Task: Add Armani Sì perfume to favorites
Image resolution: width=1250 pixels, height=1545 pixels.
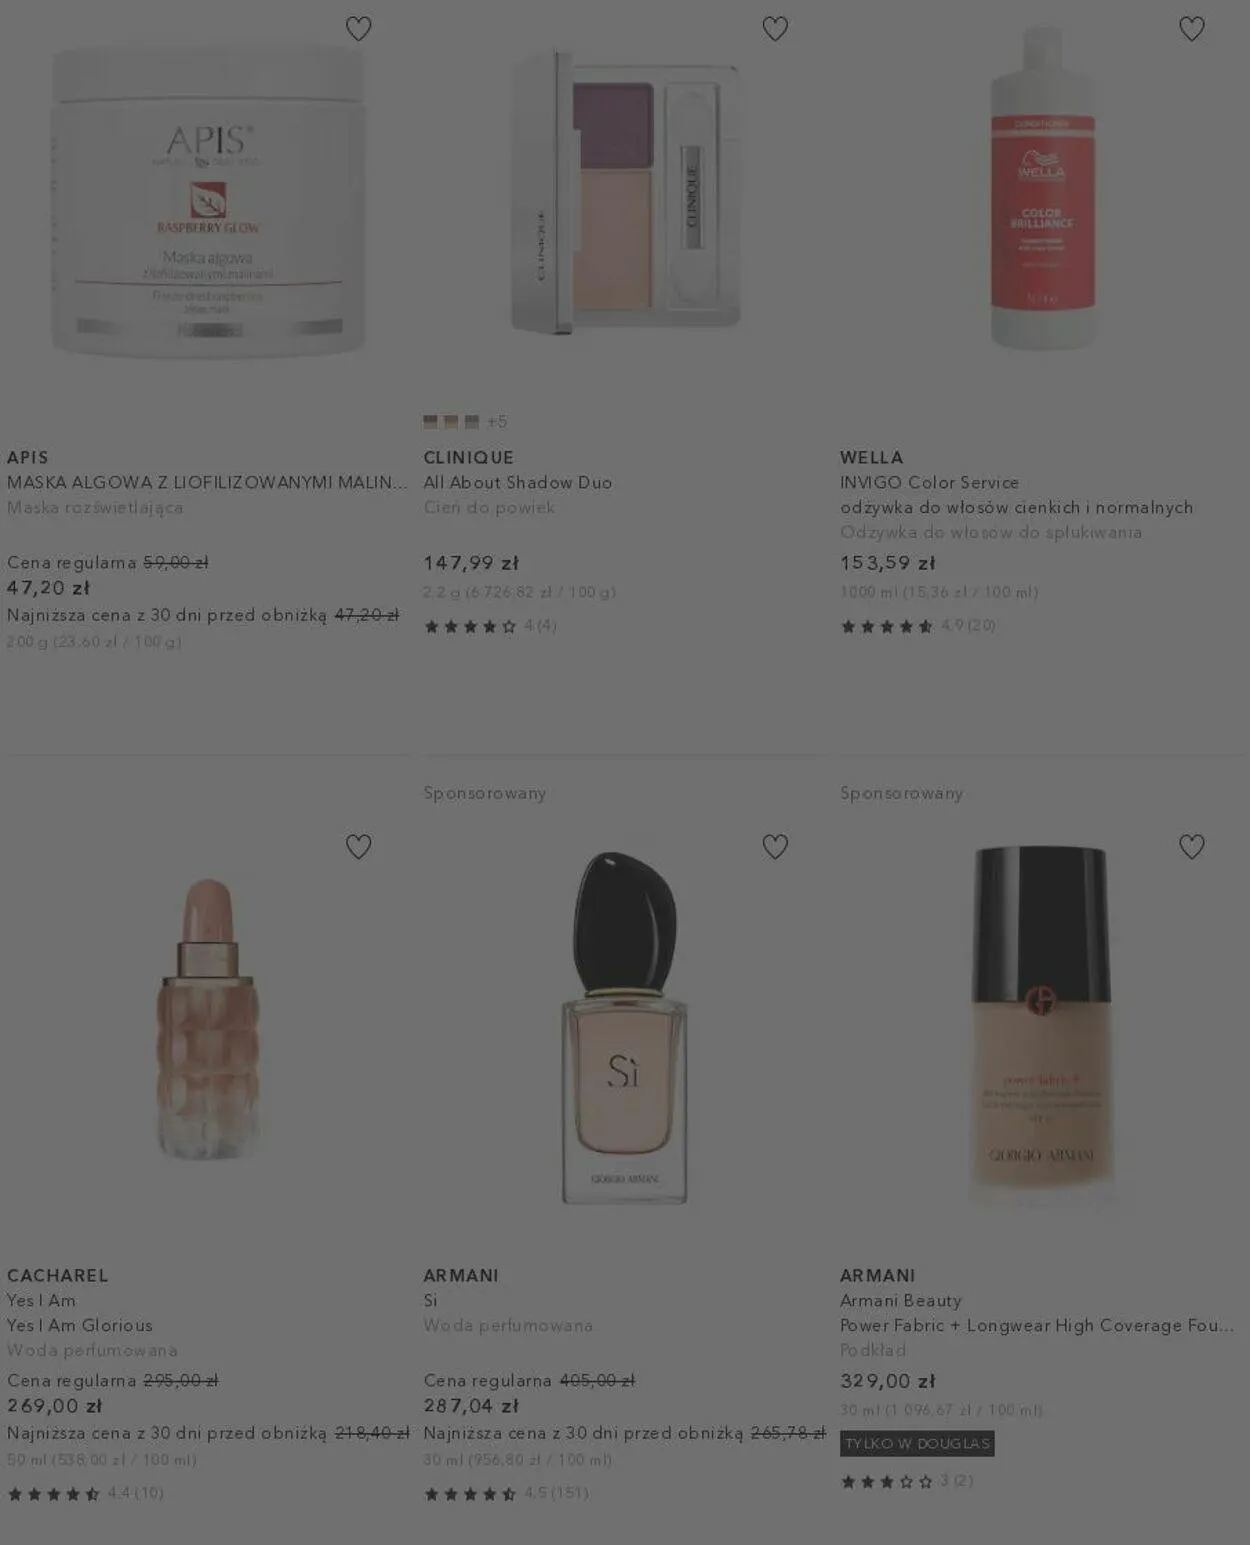Action: pos(775,847)
